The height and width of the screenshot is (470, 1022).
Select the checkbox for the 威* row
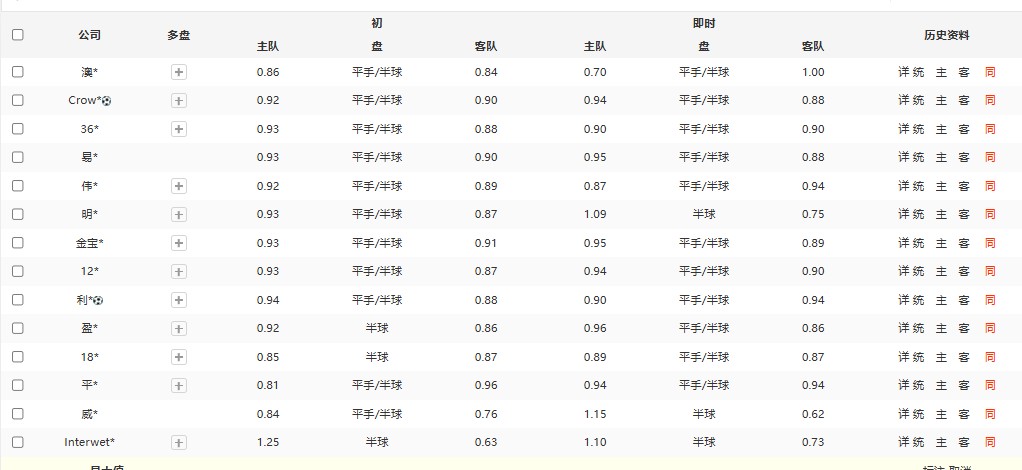(17, 414)
